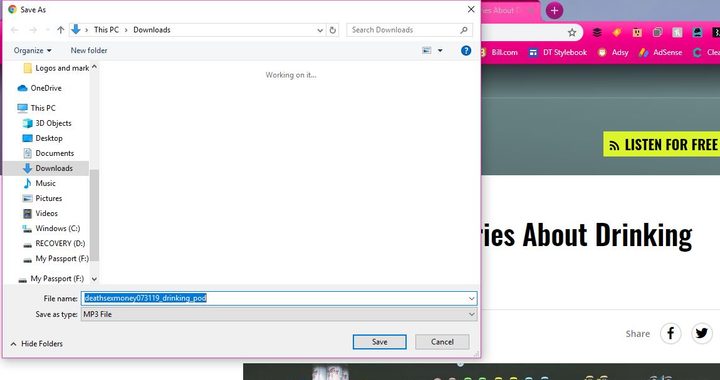Click the Facebook share icon
Screen dimensions: 720x380
tap(670, 333)
